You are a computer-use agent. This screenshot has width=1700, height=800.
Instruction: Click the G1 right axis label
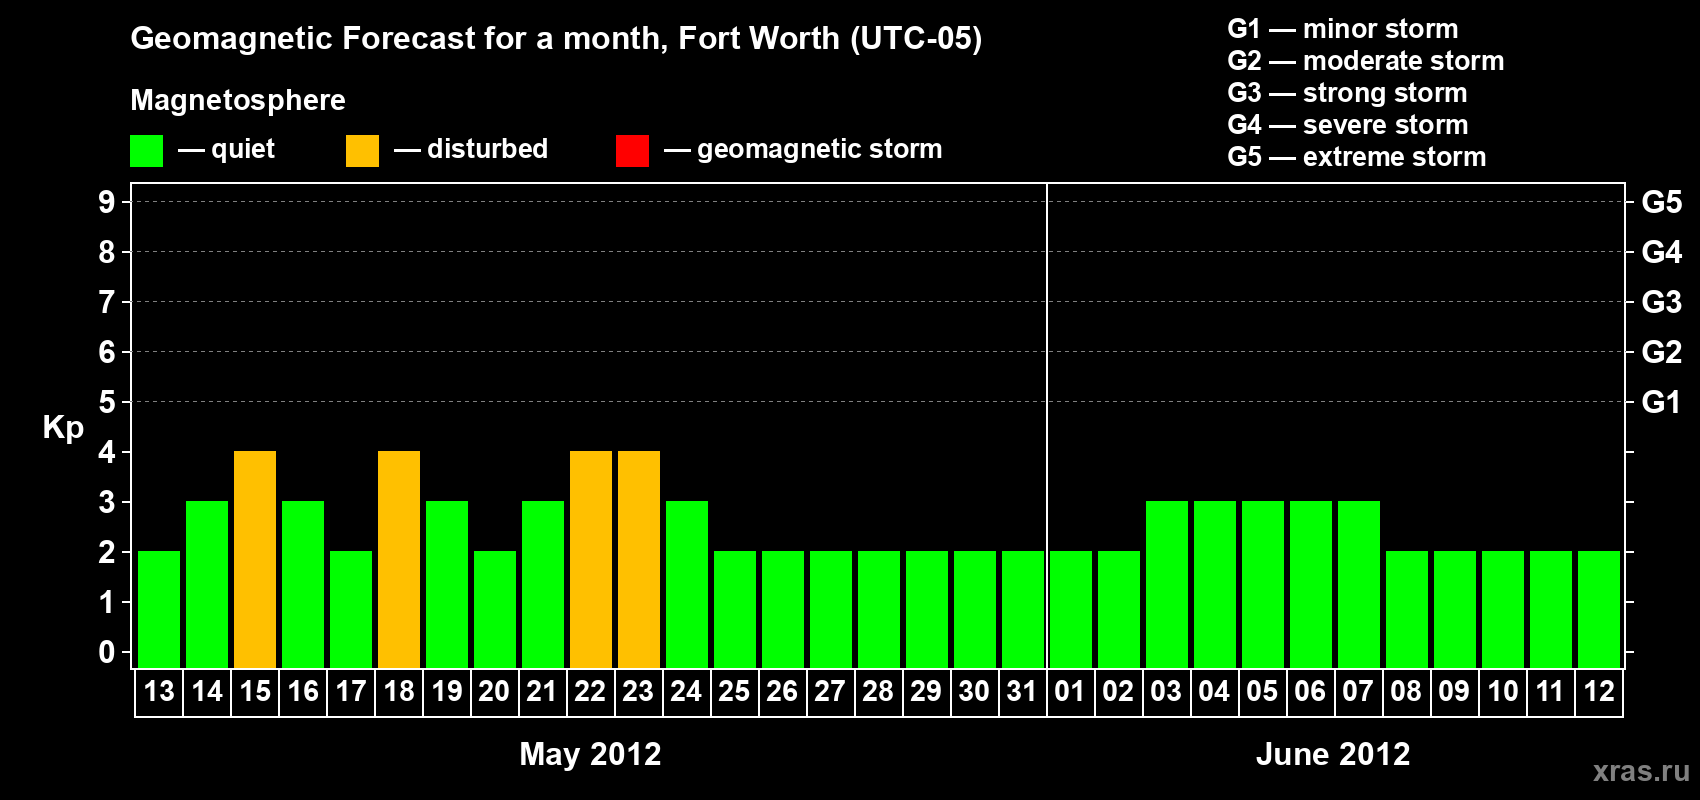pos(1662,402)
